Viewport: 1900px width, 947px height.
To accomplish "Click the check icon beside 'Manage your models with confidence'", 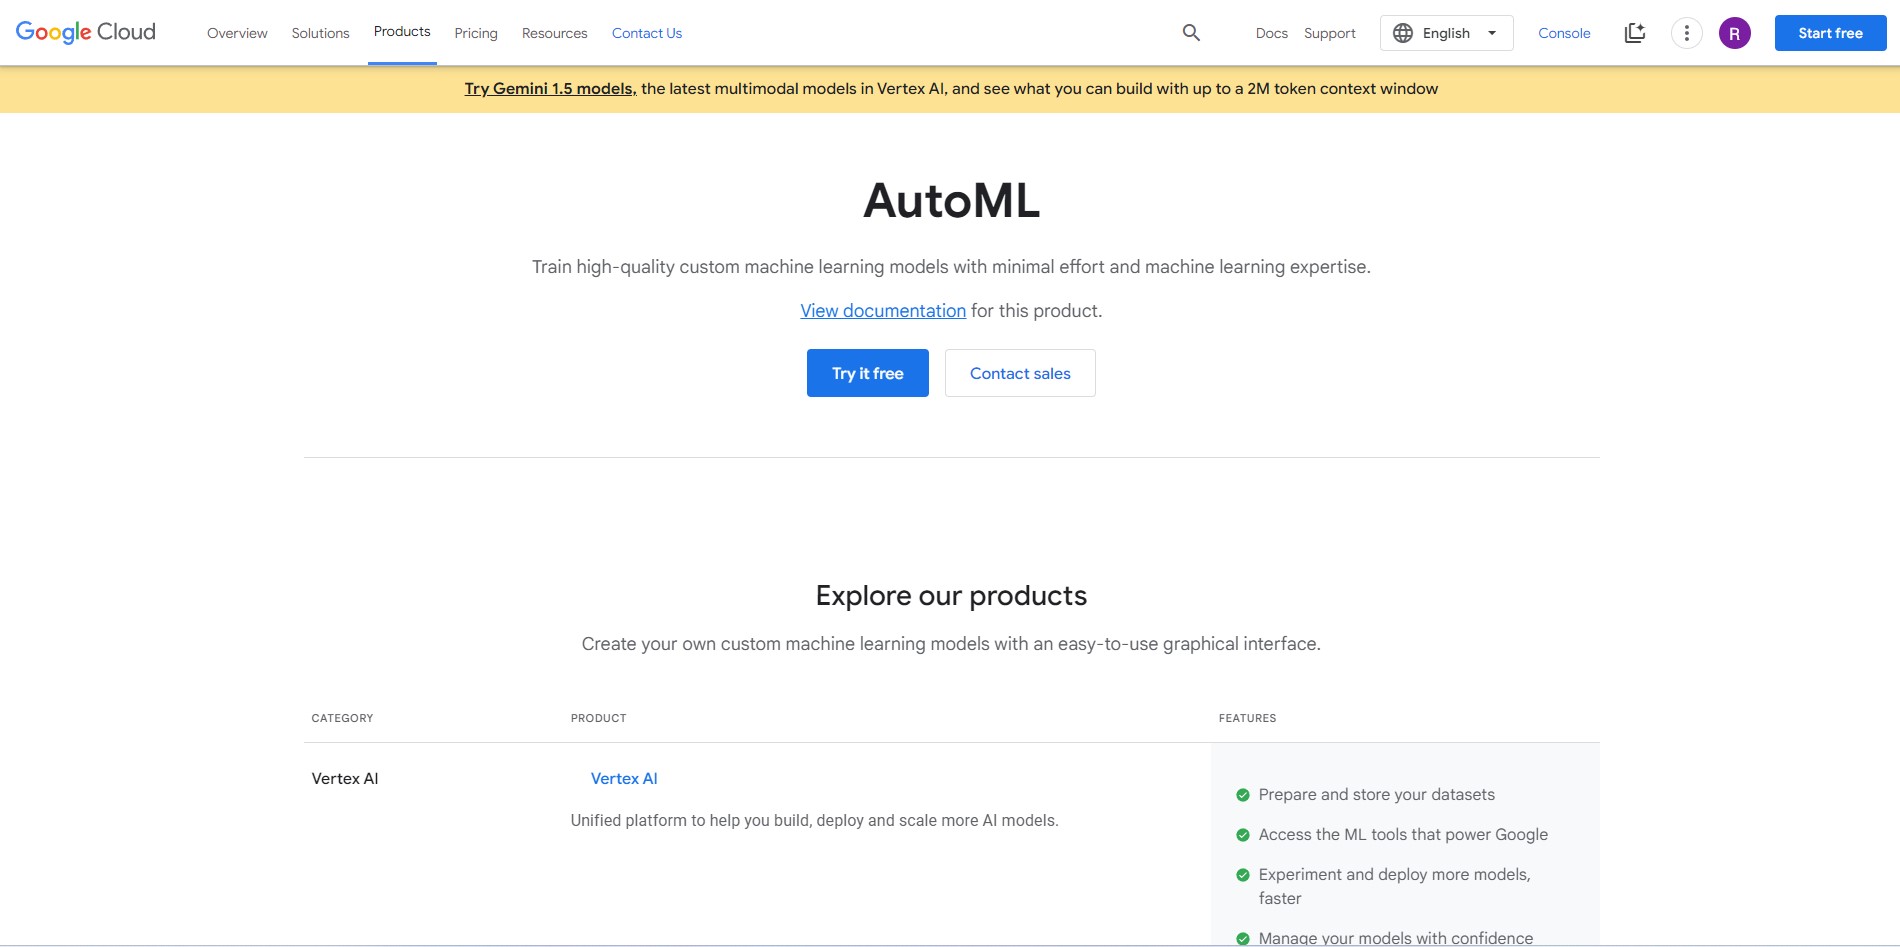I will pyautogui.click(x=1243, y=939).
